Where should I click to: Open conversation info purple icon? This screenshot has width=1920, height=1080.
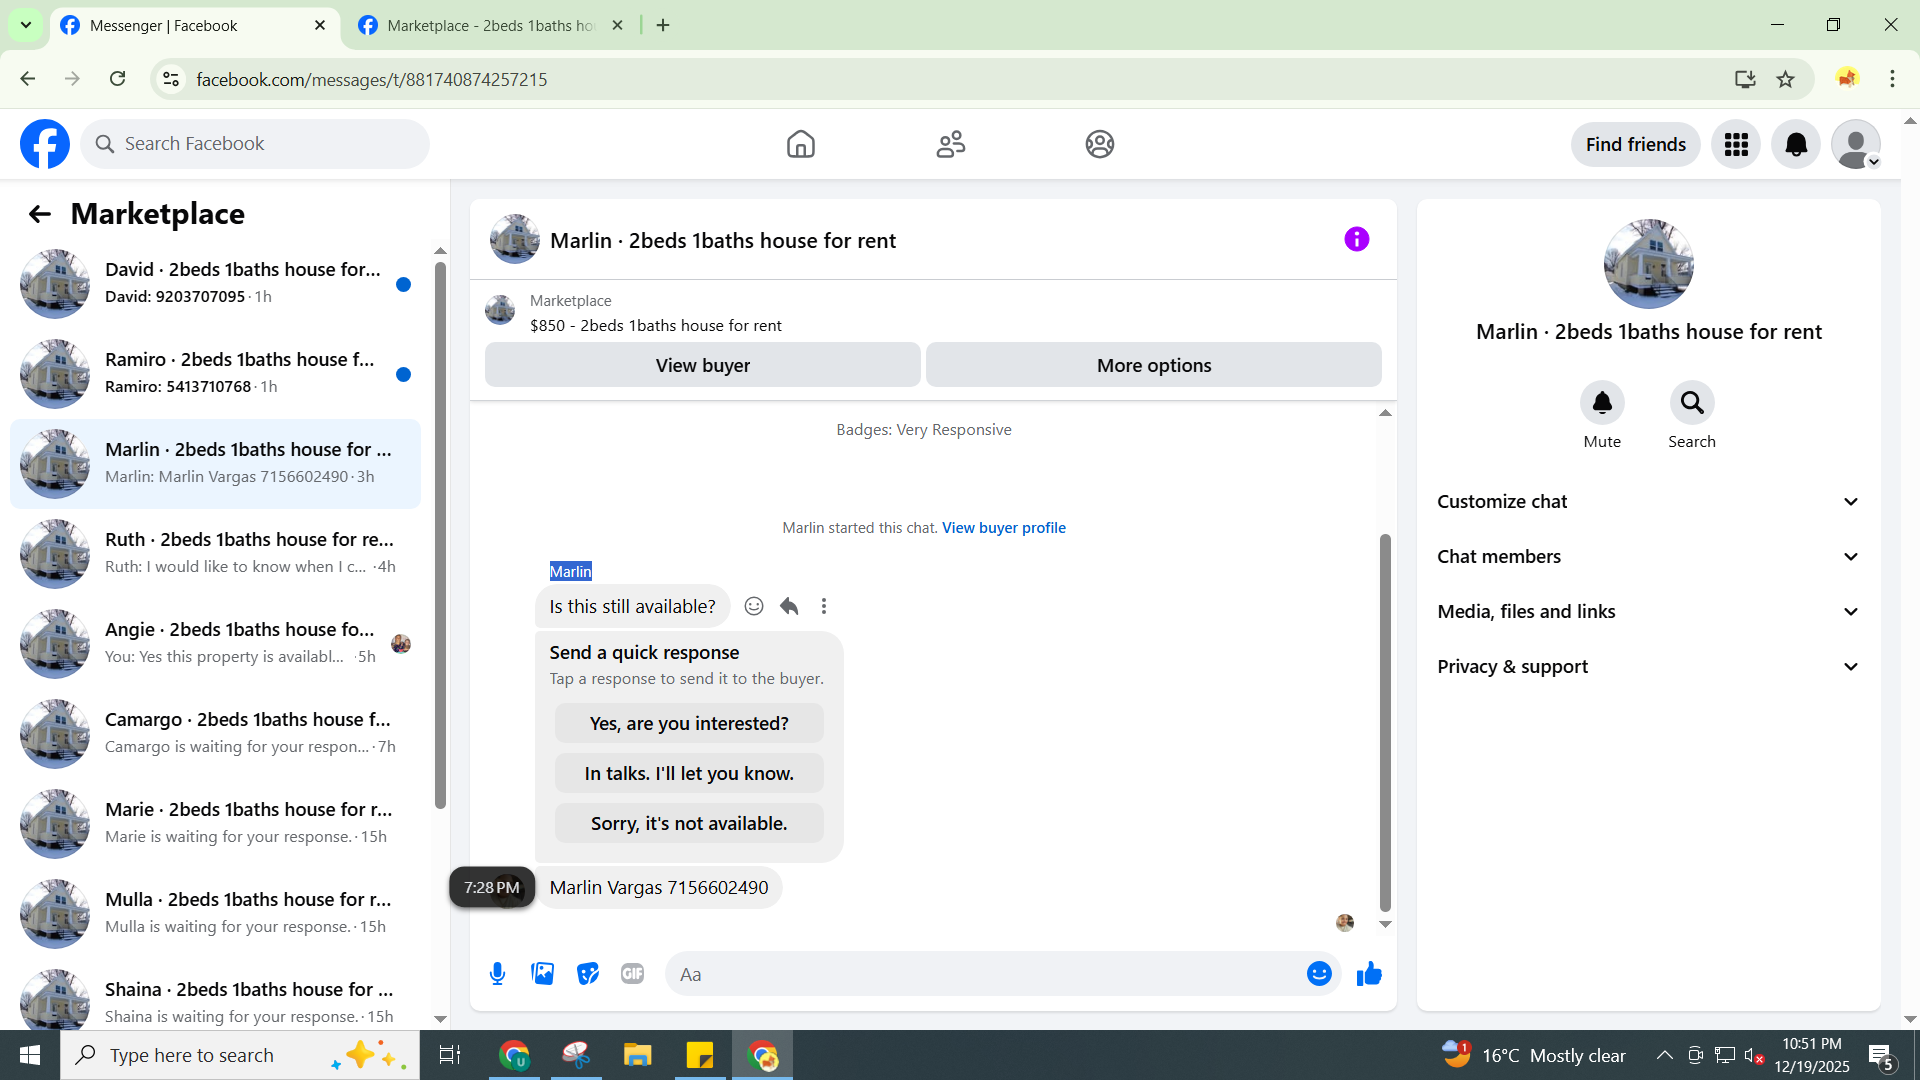[1356, 239]
